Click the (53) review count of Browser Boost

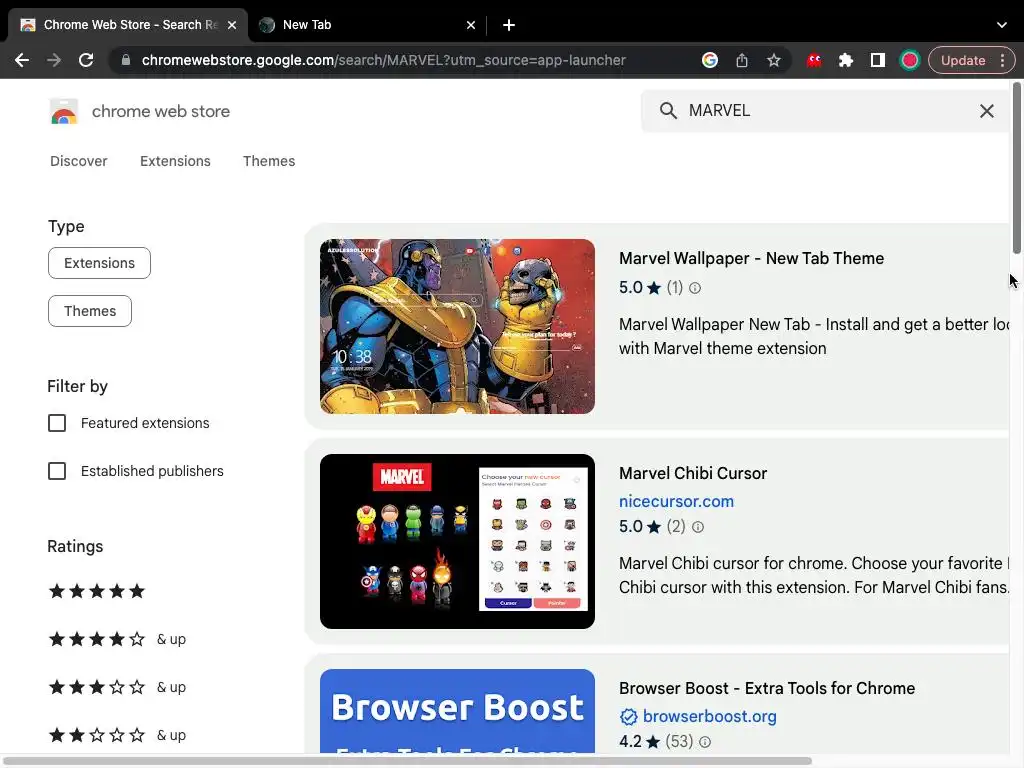pos(679,742)
